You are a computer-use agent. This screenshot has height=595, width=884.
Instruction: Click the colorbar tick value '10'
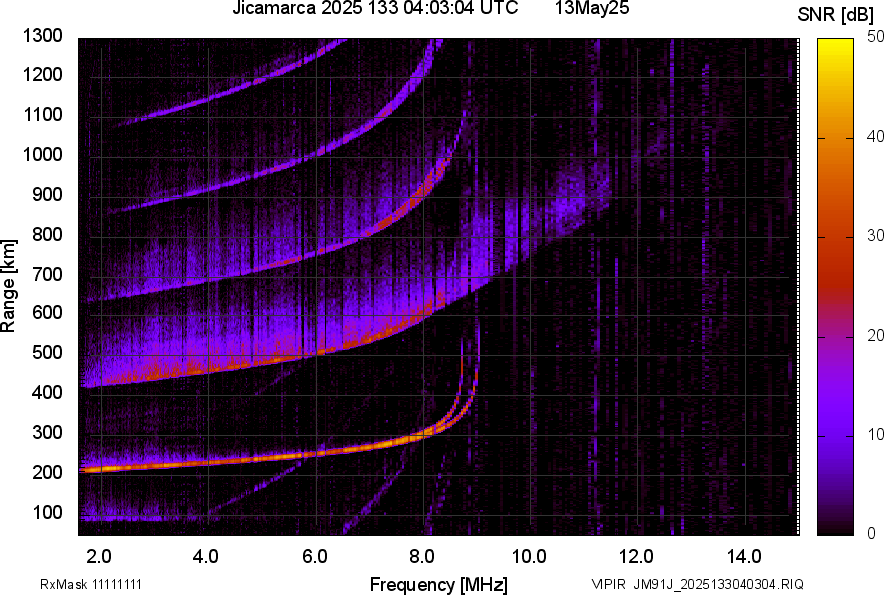click(876, 434)
